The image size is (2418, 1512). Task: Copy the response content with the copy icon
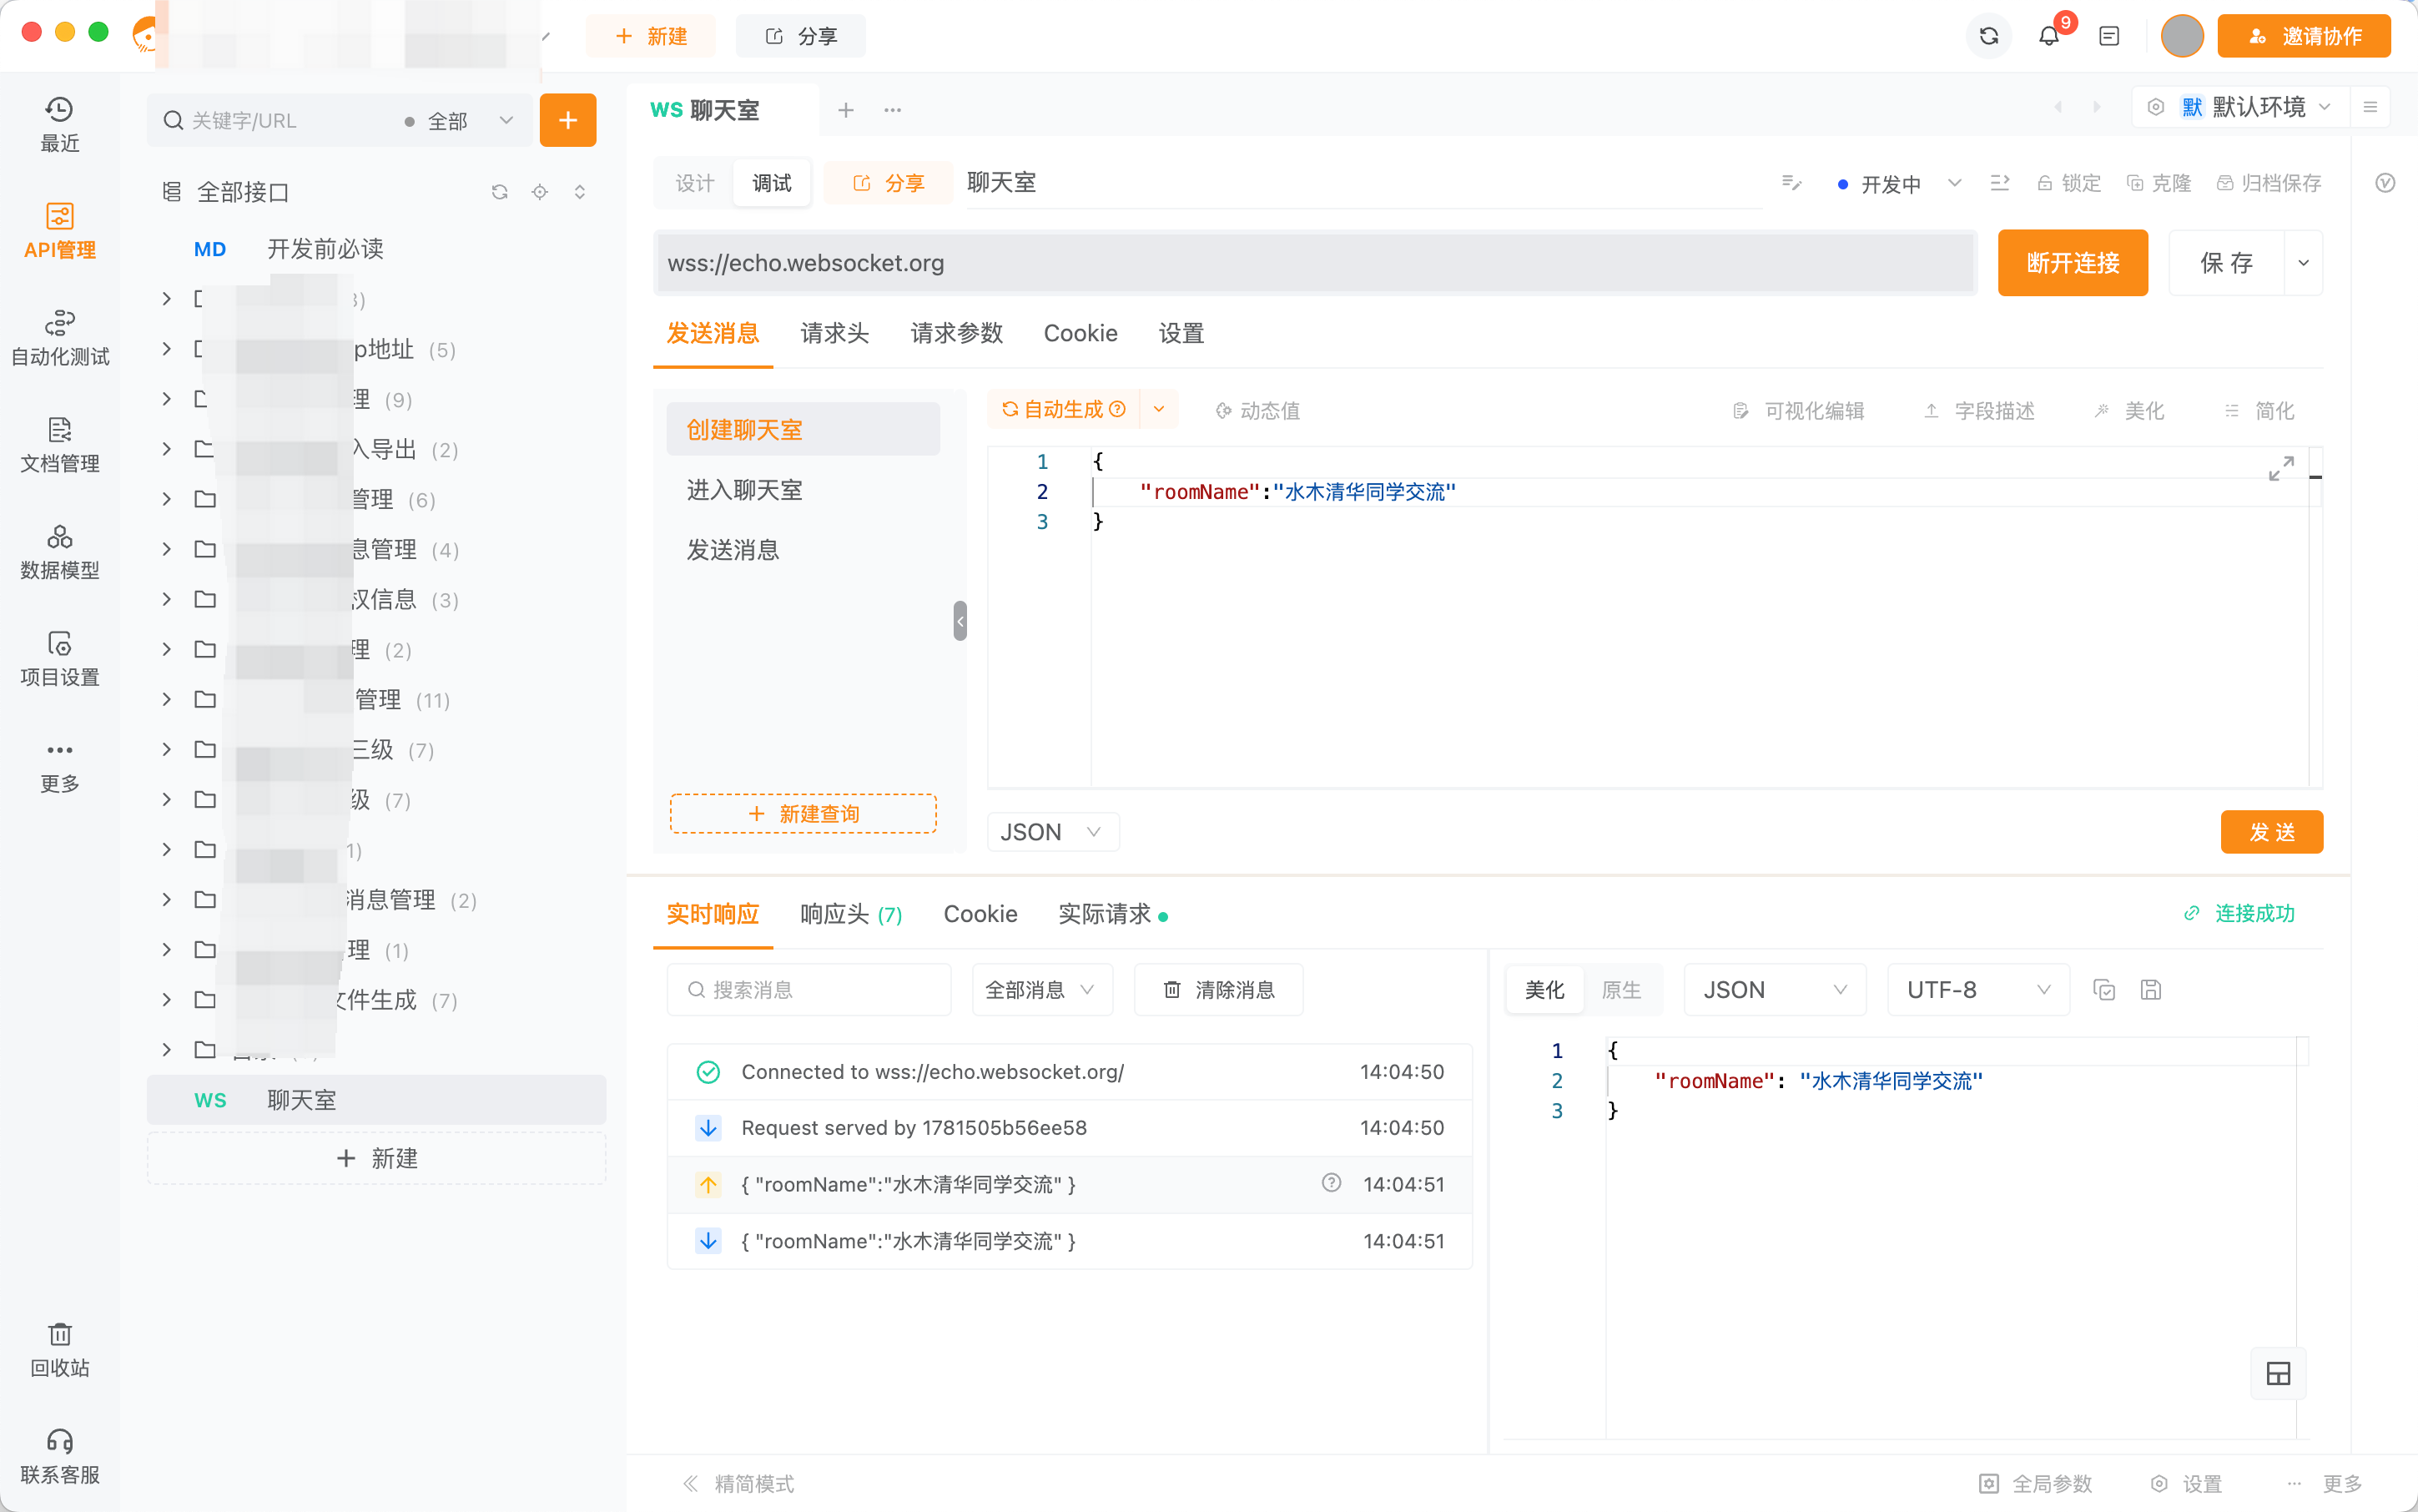(x=2104, y=989)
